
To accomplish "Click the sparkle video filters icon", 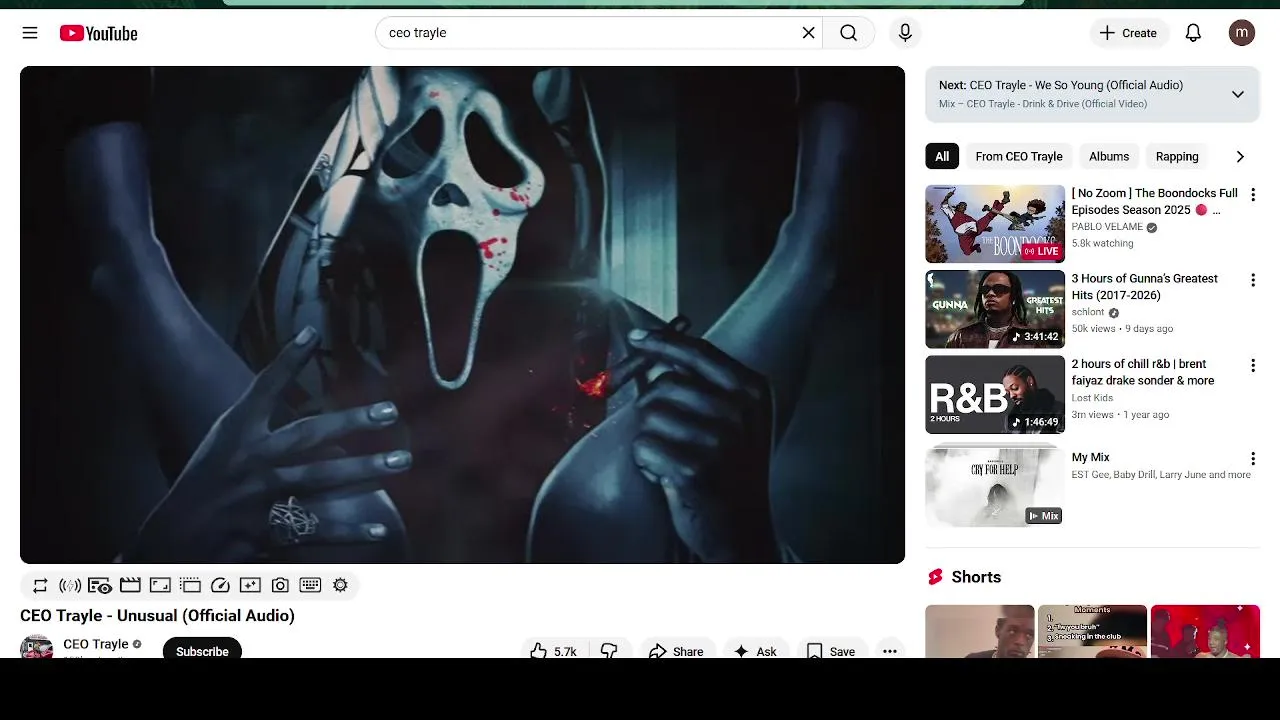I will tap(250, 585).
